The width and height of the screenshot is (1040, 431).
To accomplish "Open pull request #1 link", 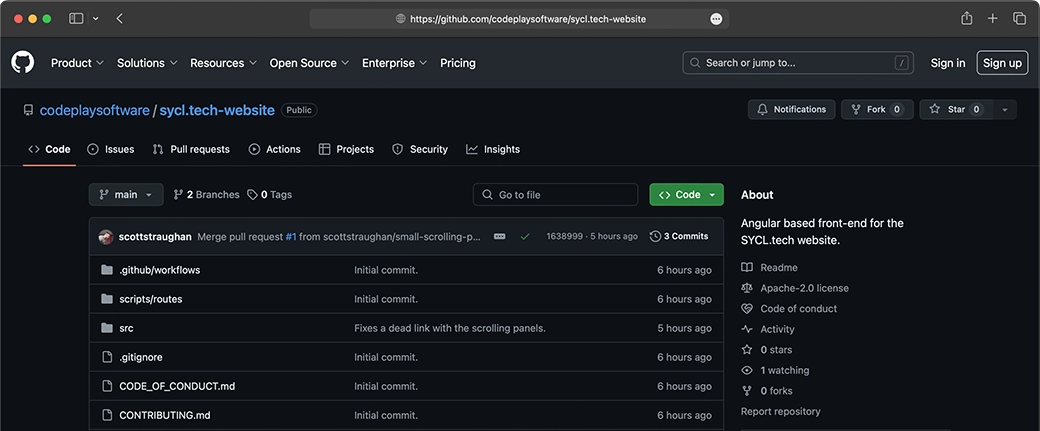I will pyautogui.click(x=291, y=237).
